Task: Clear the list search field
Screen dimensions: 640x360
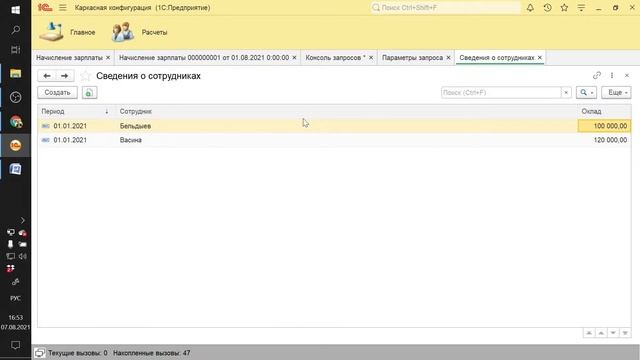Action: (566, 93)
